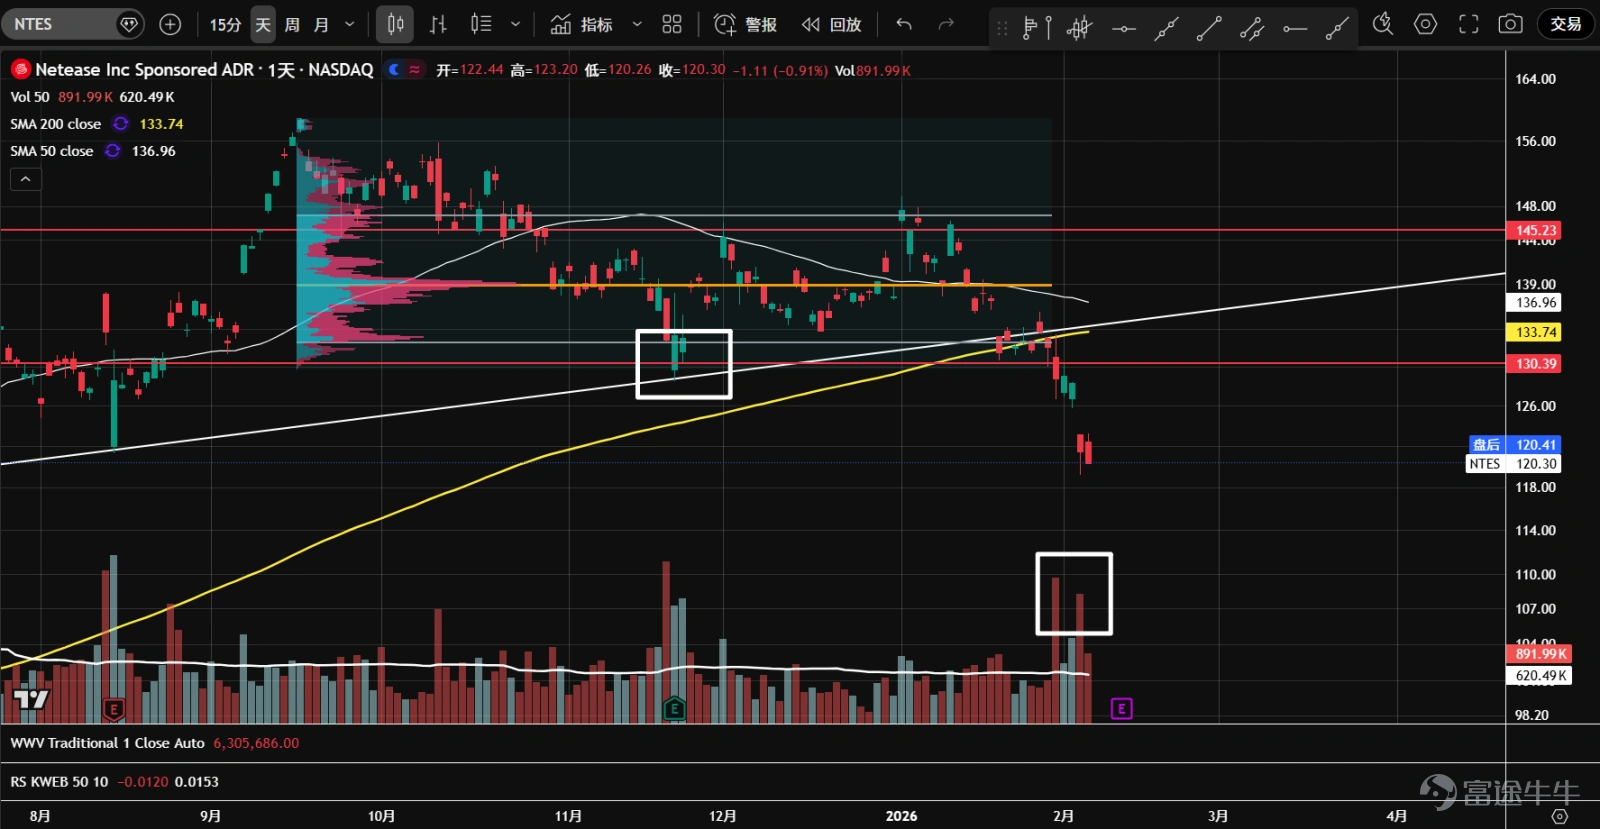The width and height of the screenshot is (1600, 829).
Task: Toggle the extended hours moon indicator
Action: point(394,69)
